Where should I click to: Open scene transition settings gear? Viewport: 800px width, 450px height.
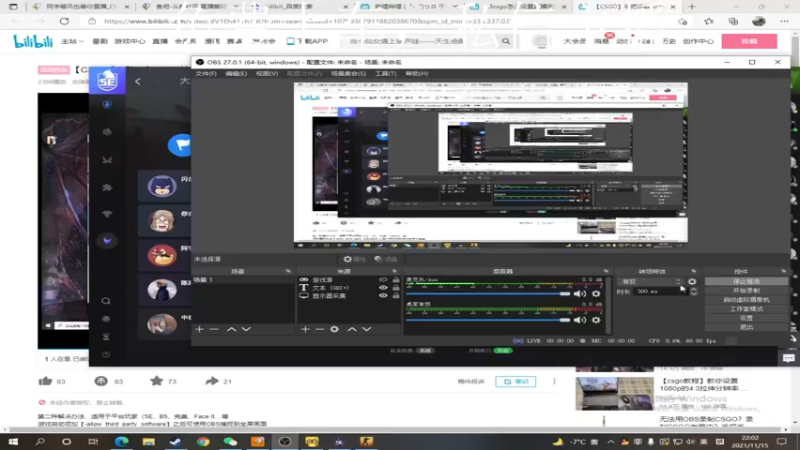coord(692,282)
